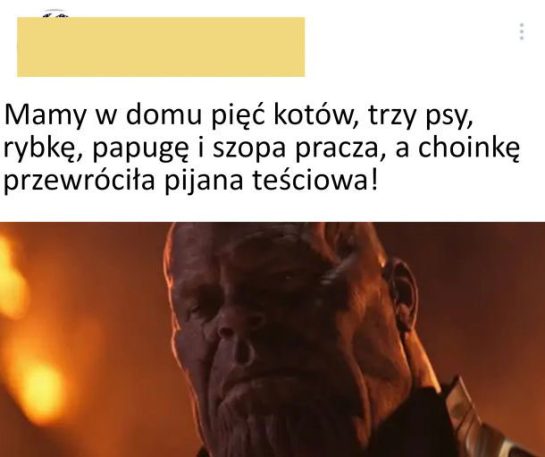Click the post text beginning "Mamy w domu"
Viewport: 545px width, 457px height.
point(261,148)
